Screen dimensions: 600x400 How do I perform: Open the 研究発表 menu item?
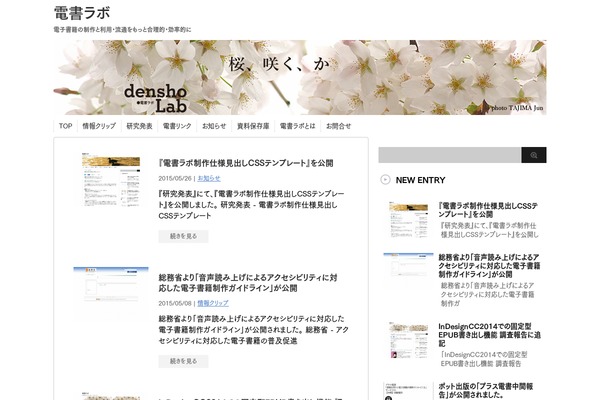pyautogui.click(x=139, y=126)
